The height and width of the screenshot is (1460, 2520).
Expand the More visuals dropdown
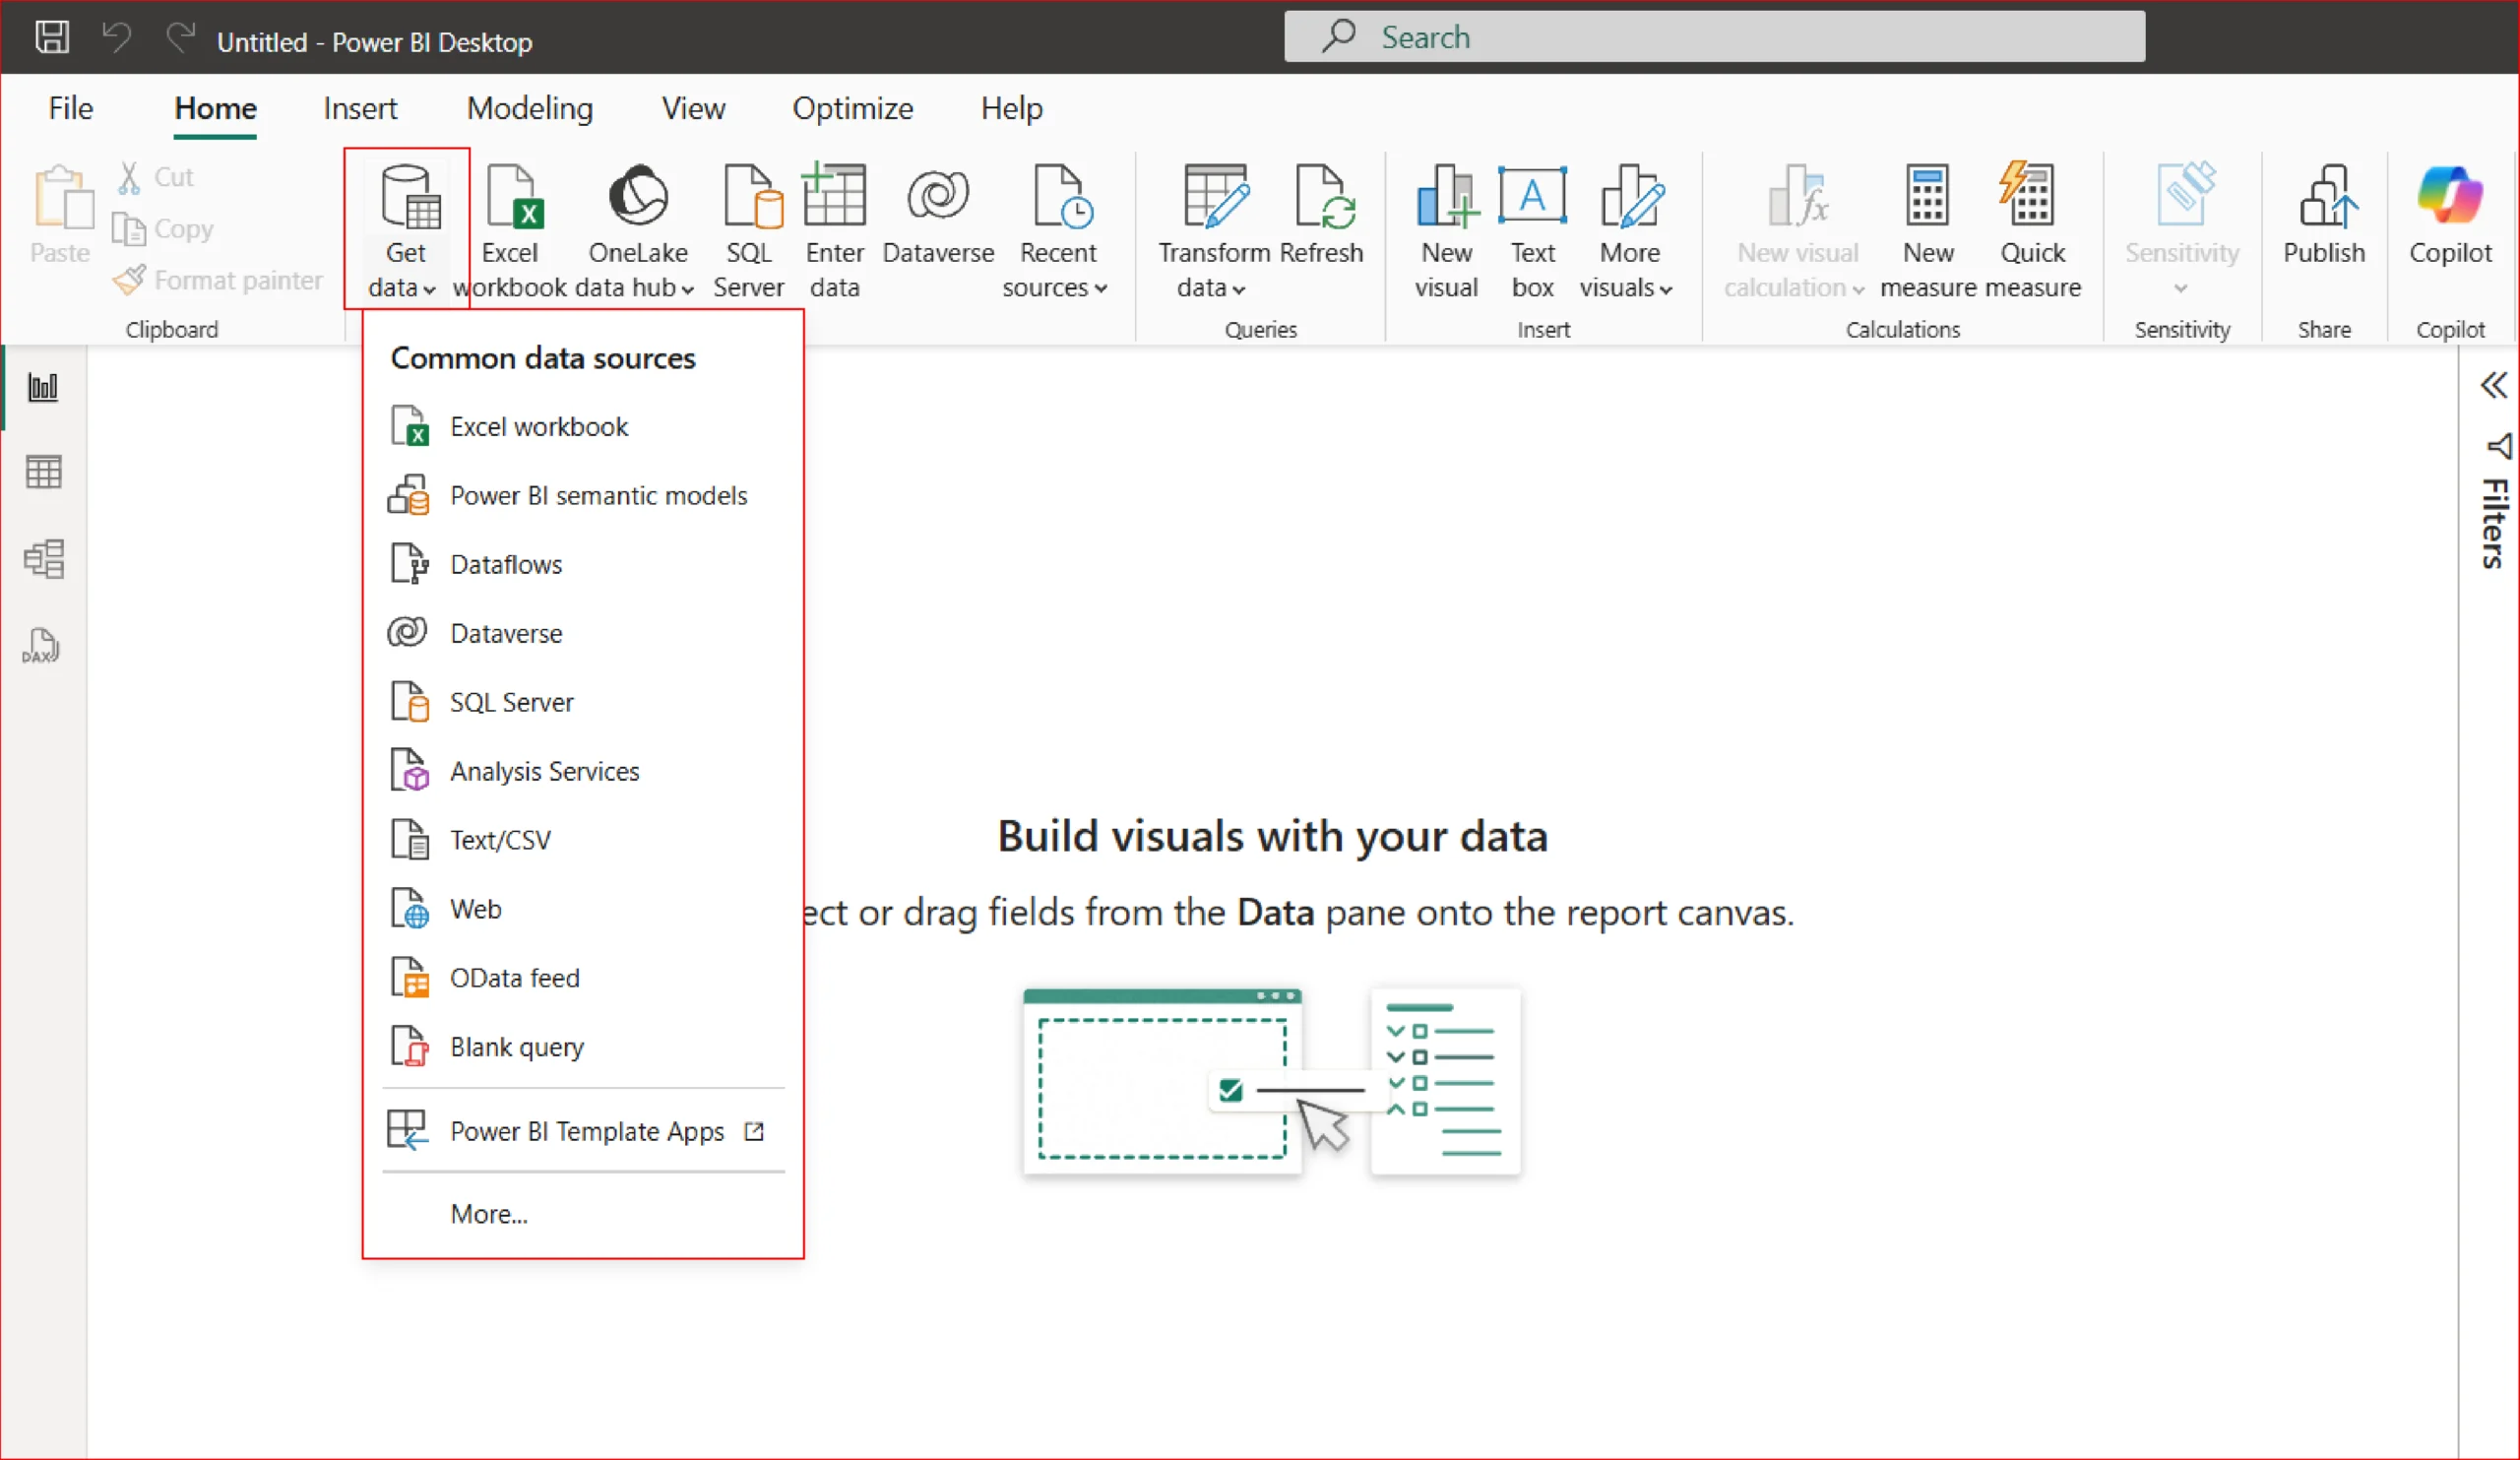pos(1628,229)
